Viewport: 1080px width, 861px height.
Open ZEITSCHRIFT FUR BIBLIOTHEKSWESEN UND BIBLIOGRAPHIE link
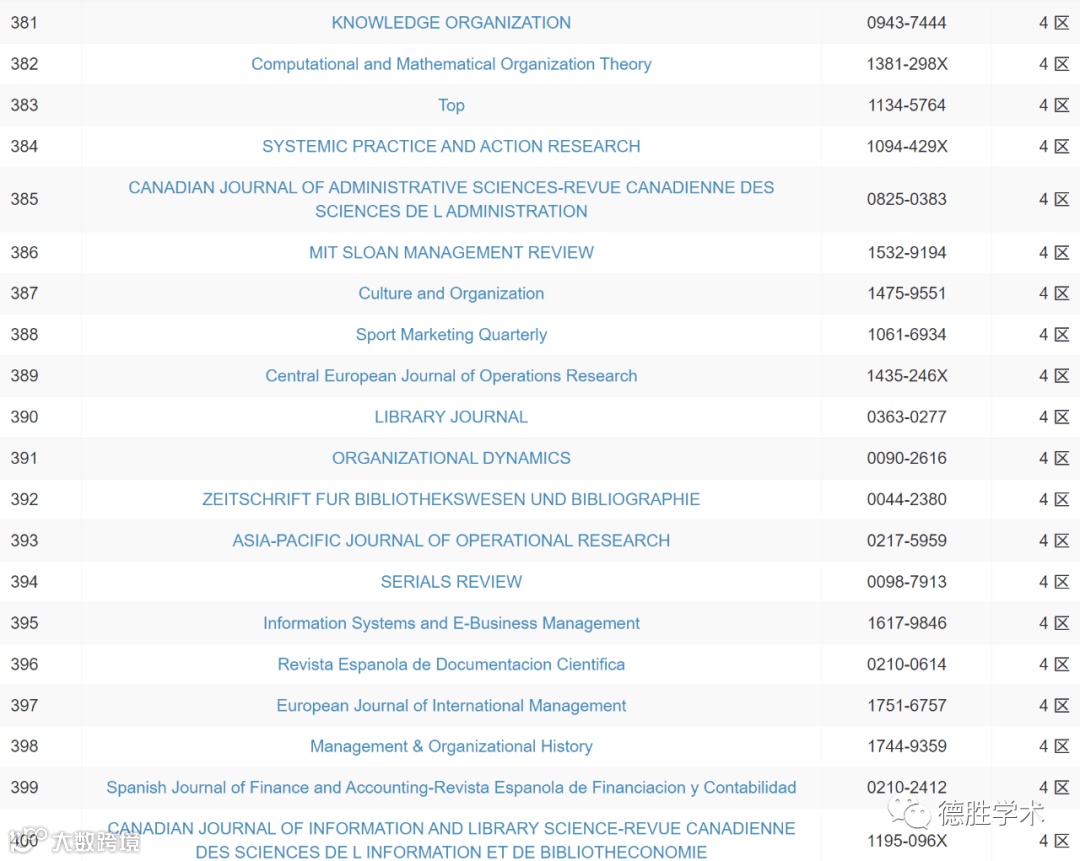pyautogui.click(x=451, y=499)
